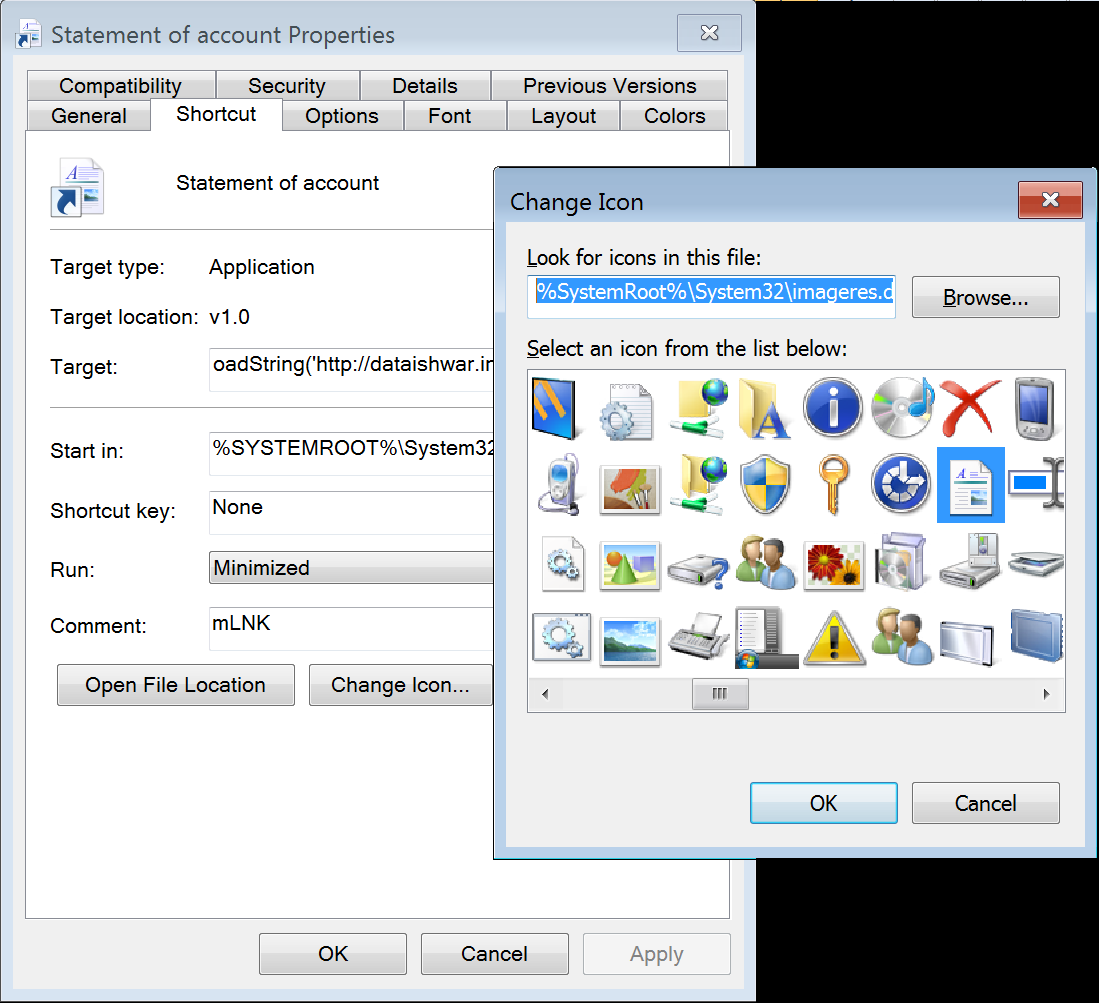This screenshot has height=1003, width=1099.
Task: Pick the golden key icon
Action: [x=833, y=484]
